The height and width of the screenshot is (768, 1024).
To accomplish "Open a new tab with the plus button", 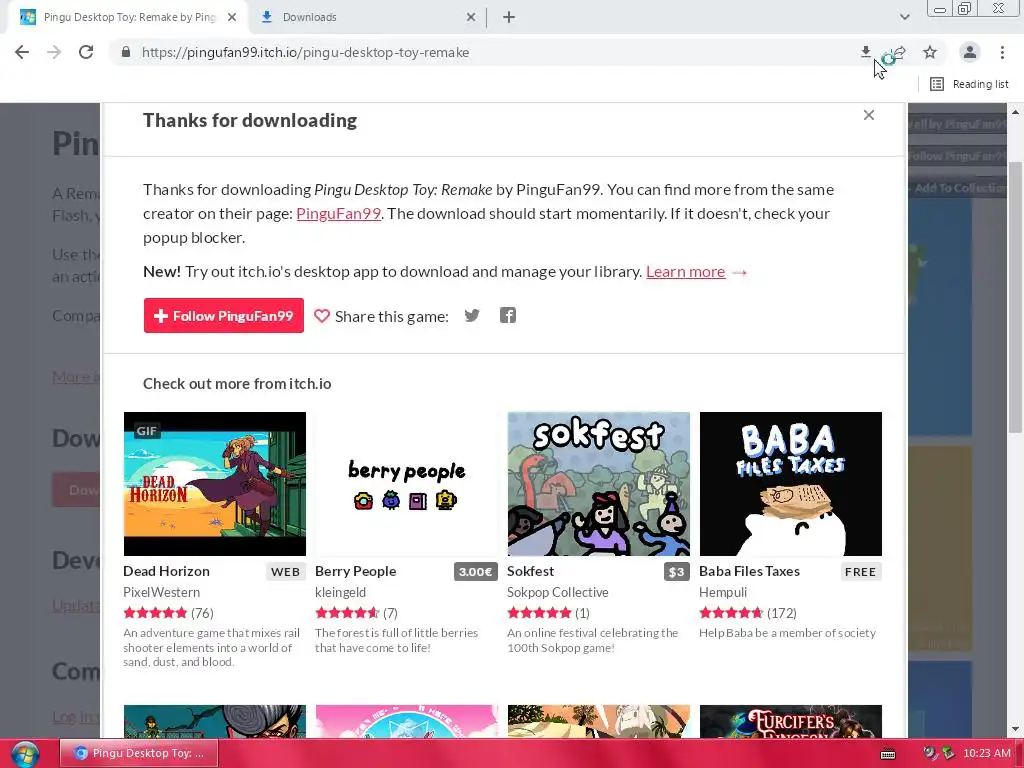I will point(509,17).
